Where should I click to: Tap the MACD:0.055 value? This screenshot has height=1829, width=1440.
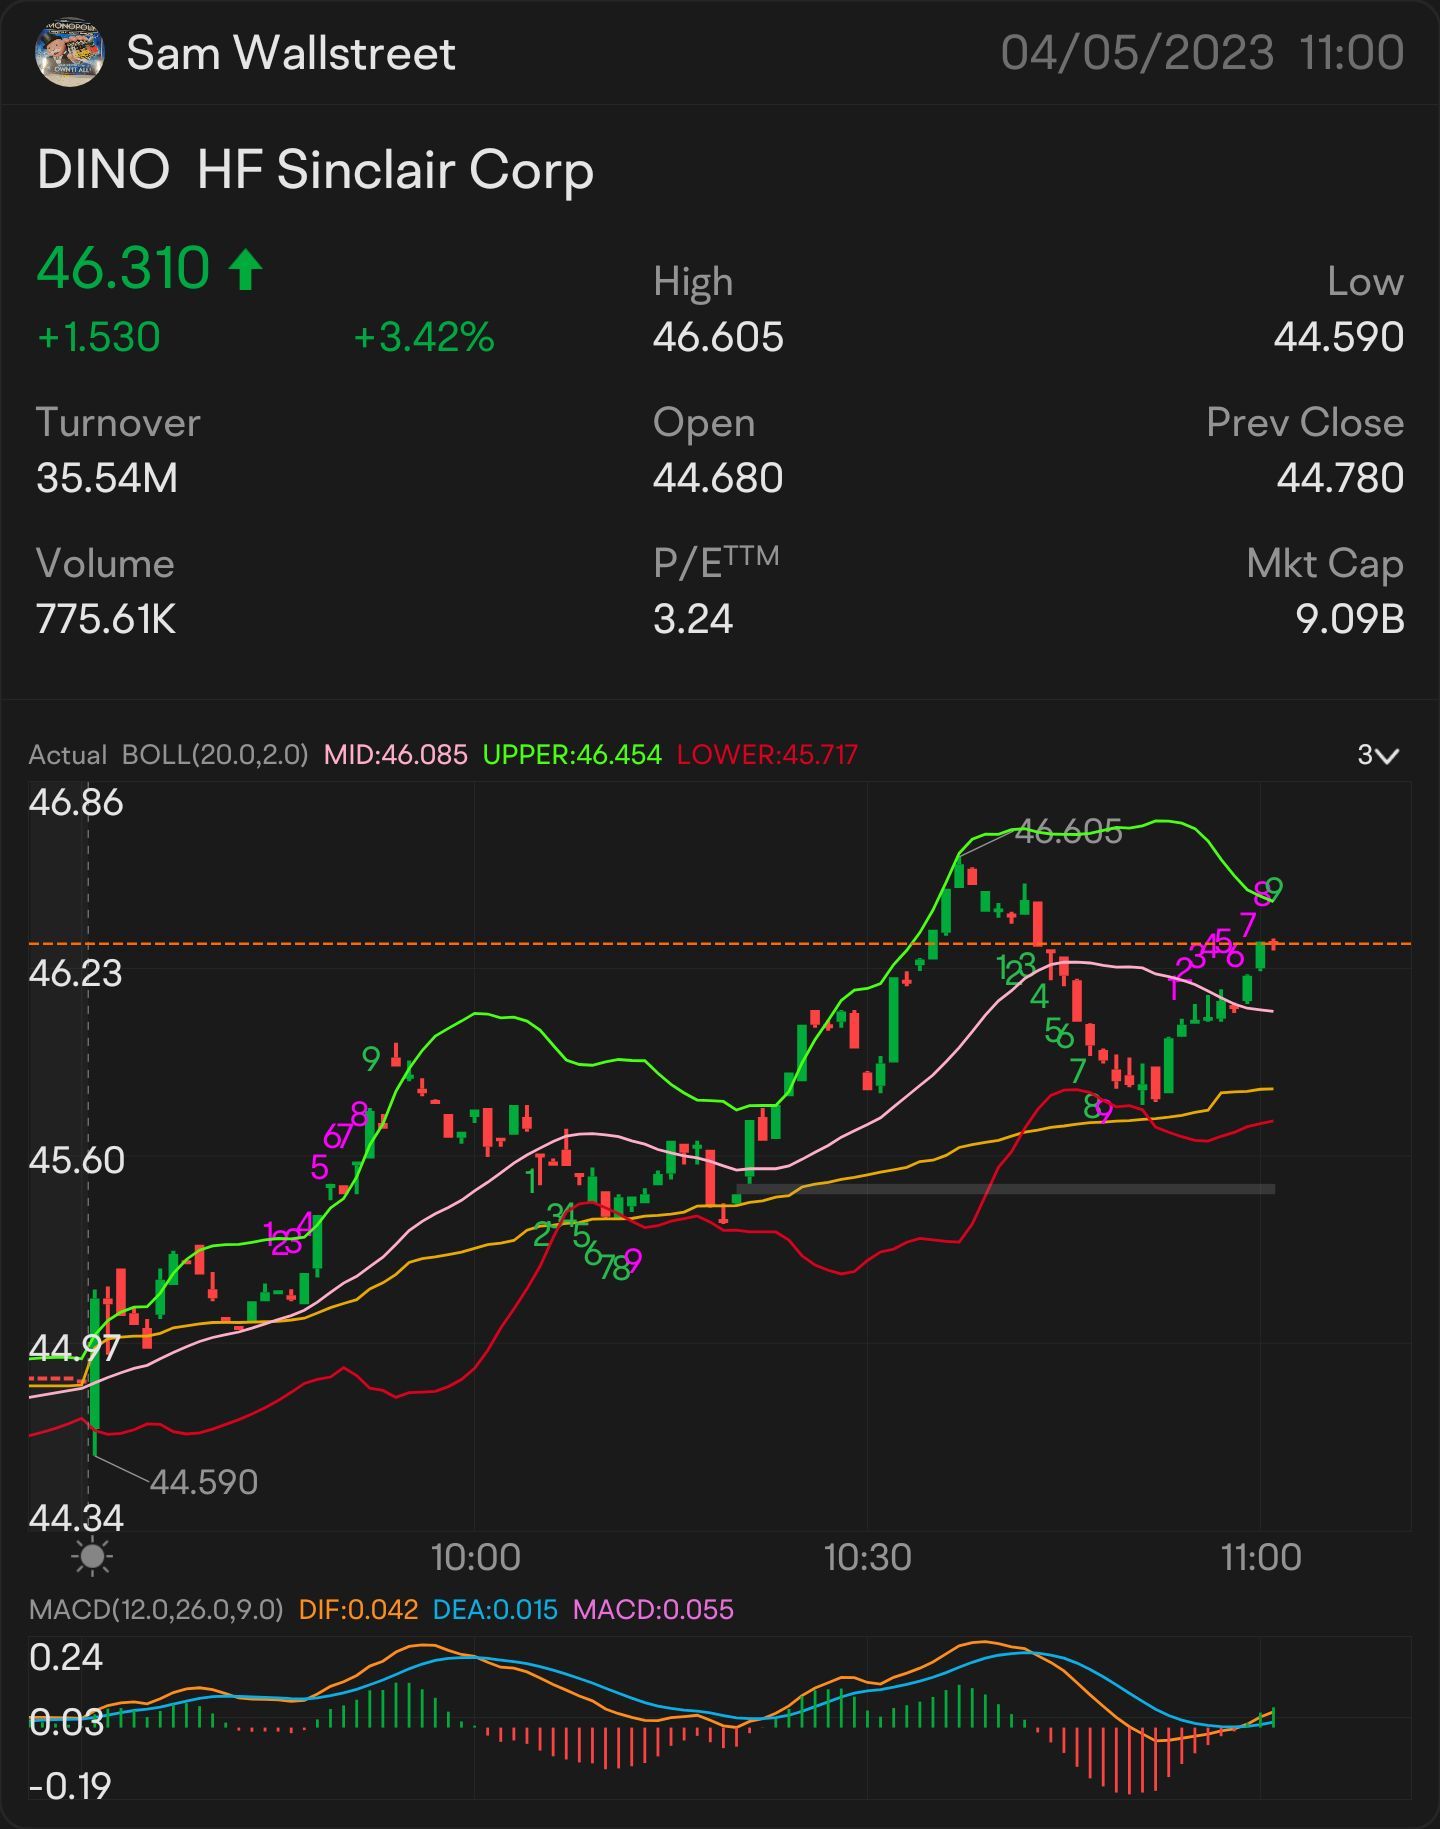[x=653, y=1609]
